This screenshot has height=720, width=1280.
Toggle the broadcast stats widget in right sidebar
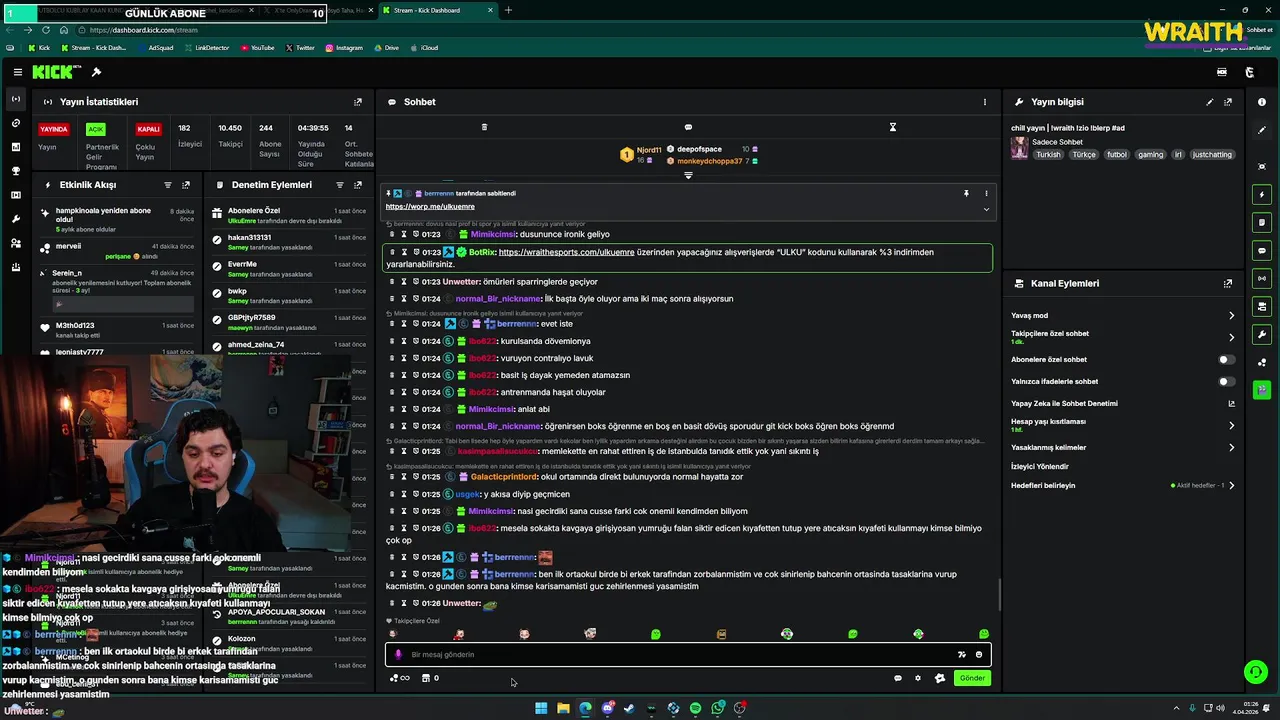click(x=1262, y=278)
